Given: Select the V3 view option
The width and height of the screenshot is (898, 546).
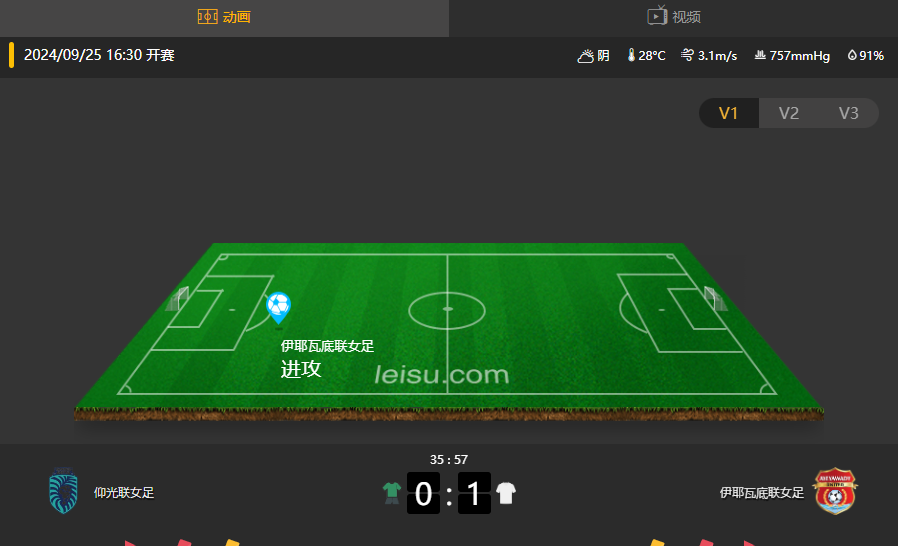Looking at the screenshot, I should (849, 113).
